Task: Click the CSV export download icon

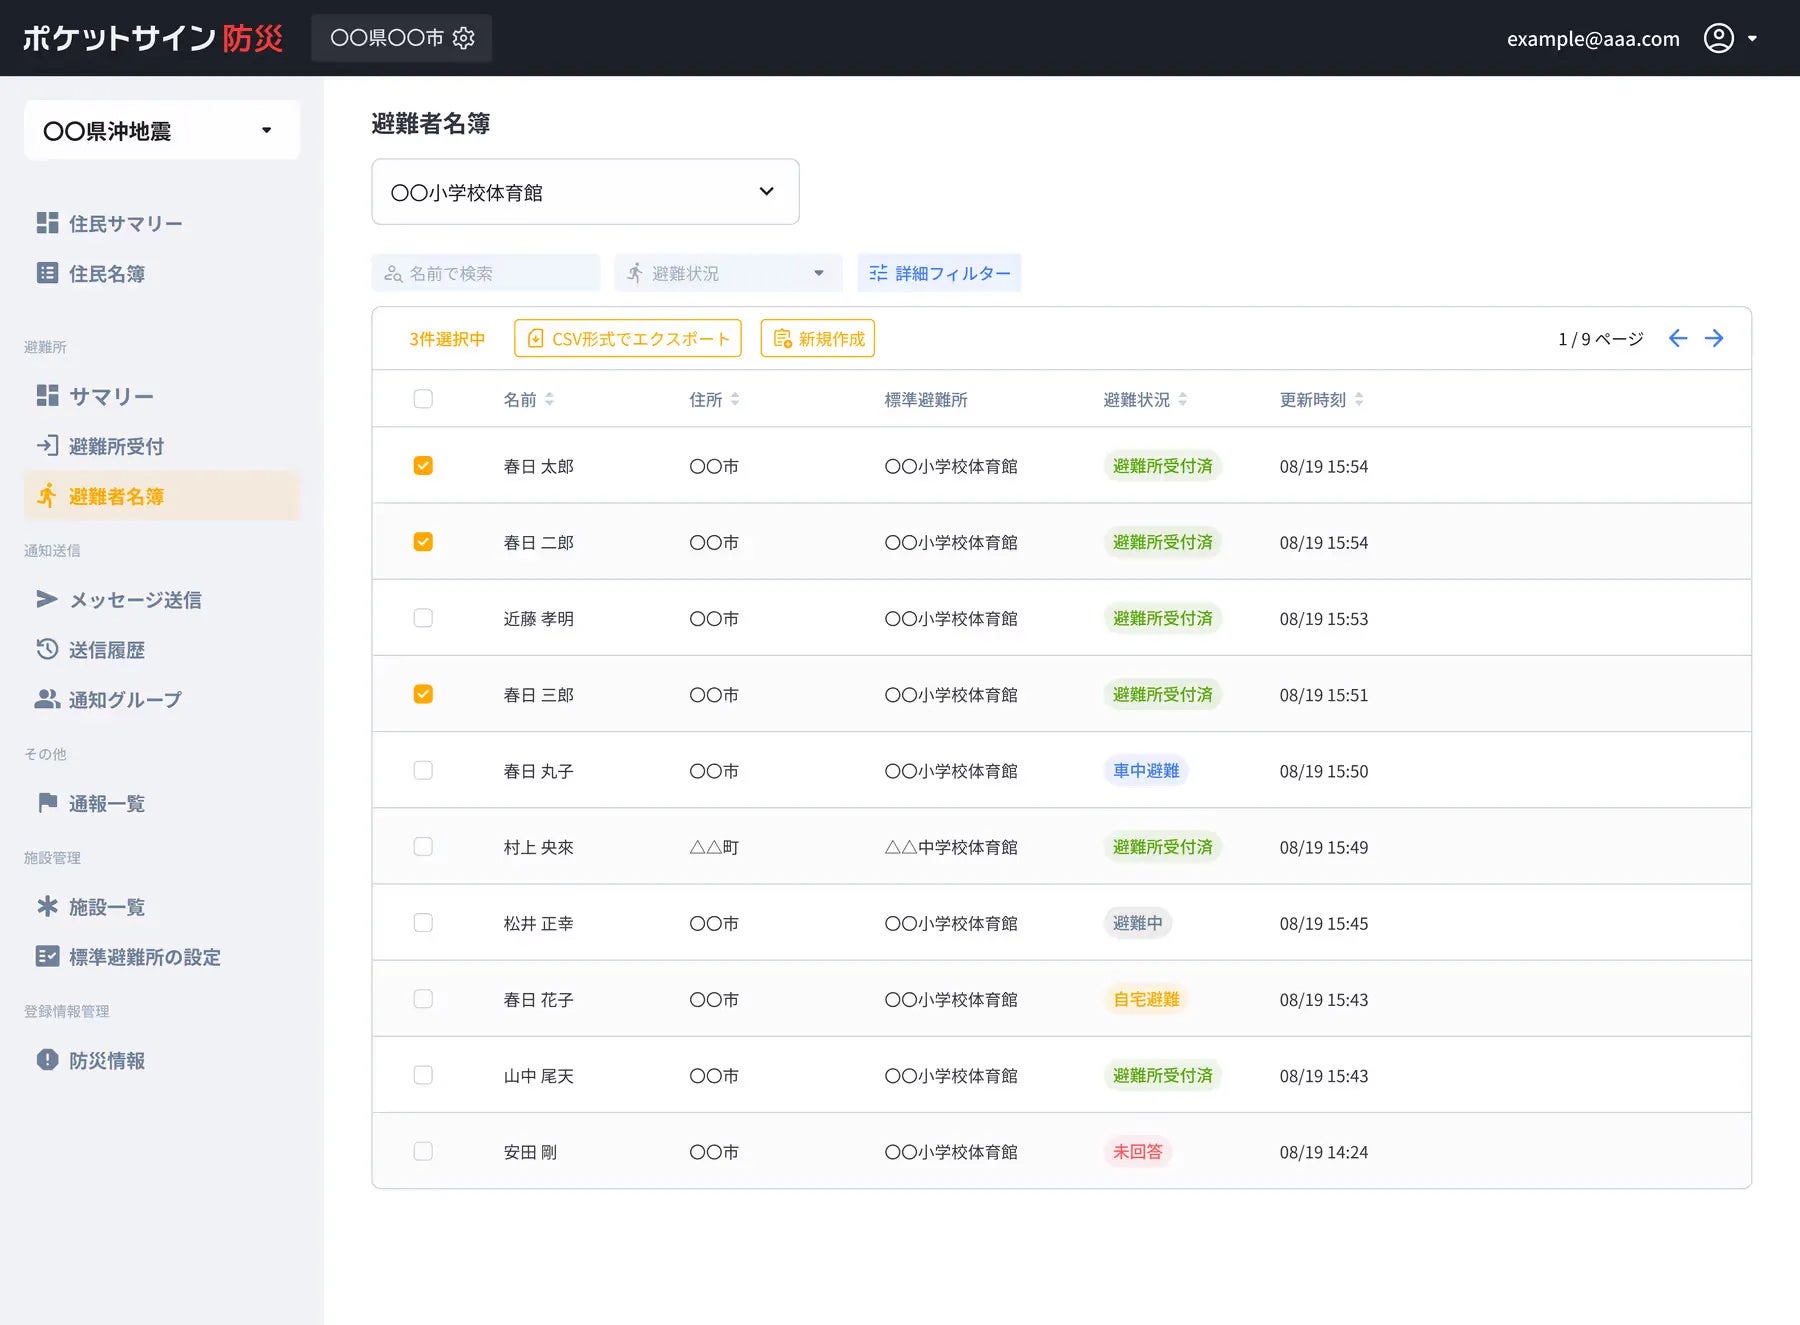Action: pyautogui.click(x=536, y=338)
